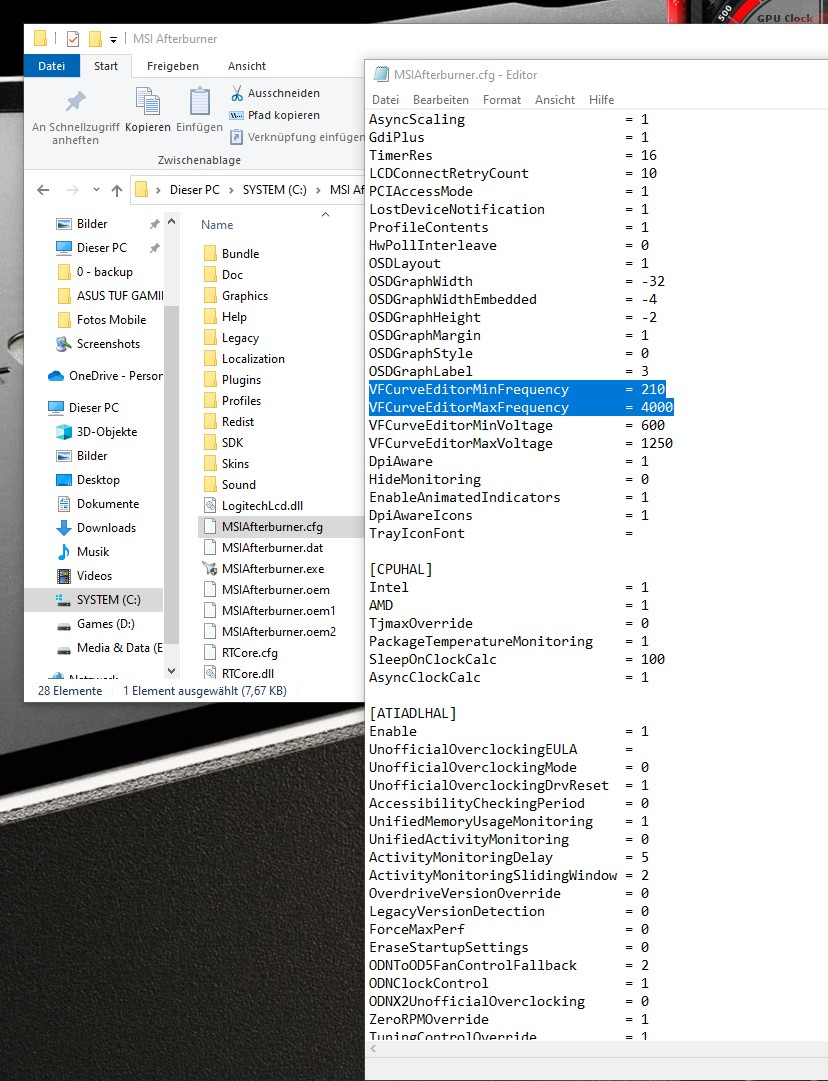Open Hilfe menu in Editor
828x1081 pixels.
601,100
